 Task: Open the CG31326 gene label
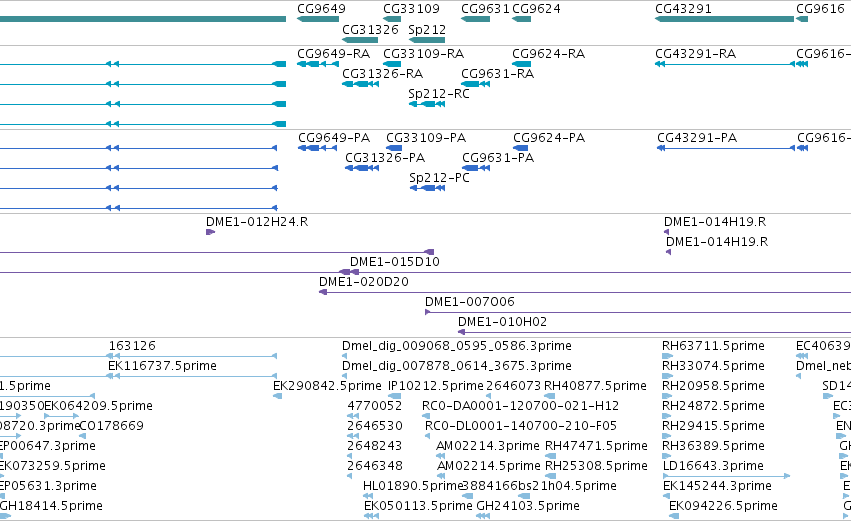tap(370, 29)
